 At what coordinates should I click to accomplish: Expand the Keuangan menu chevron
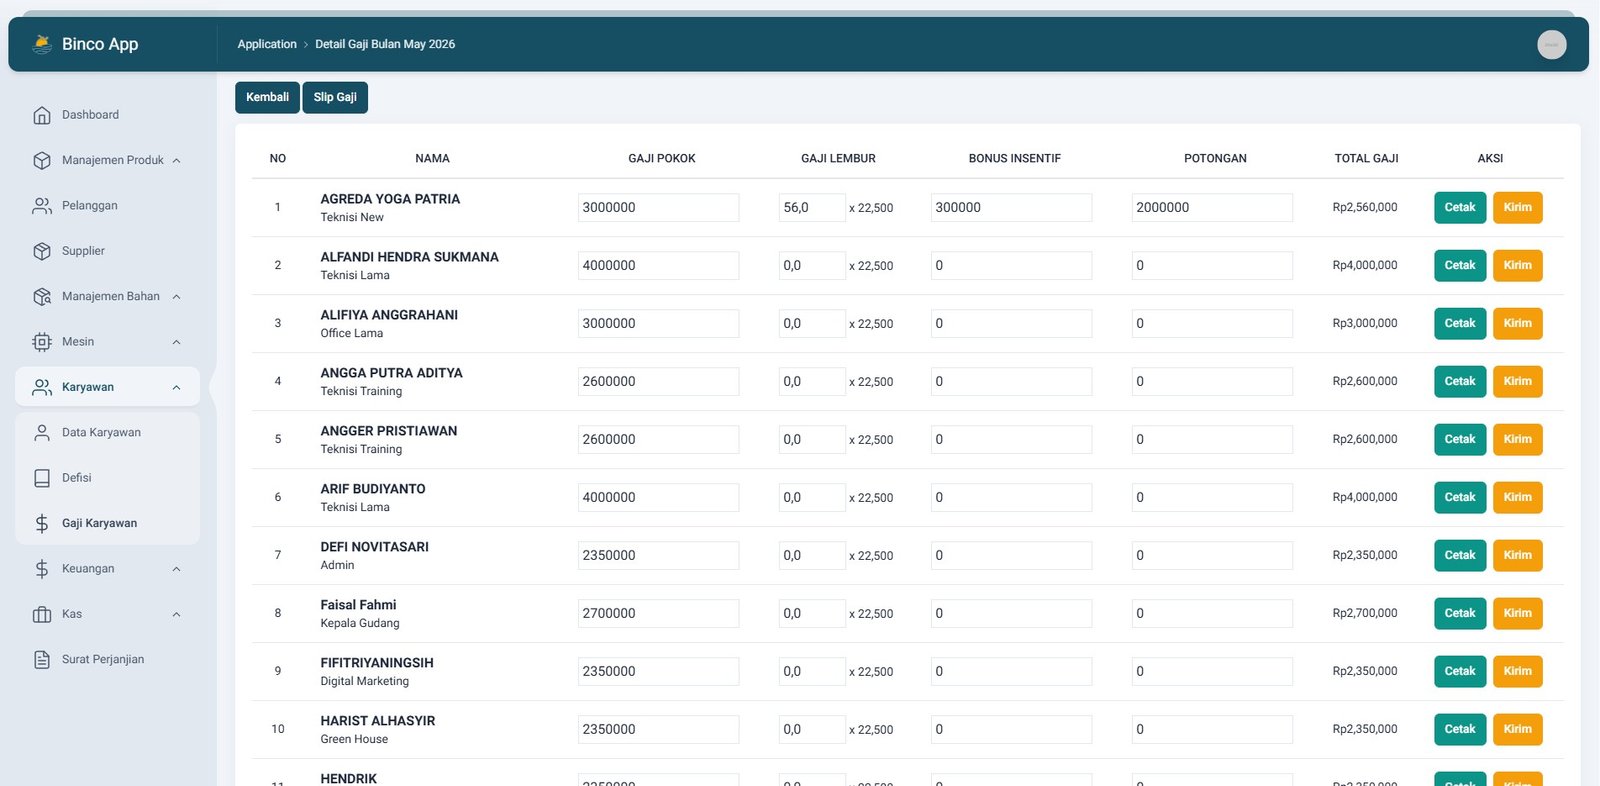tap(176, 569)
